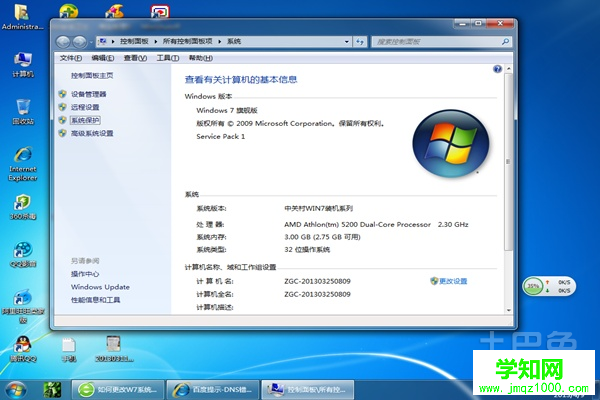Click the Windows Start orb

tap(15, 390)
